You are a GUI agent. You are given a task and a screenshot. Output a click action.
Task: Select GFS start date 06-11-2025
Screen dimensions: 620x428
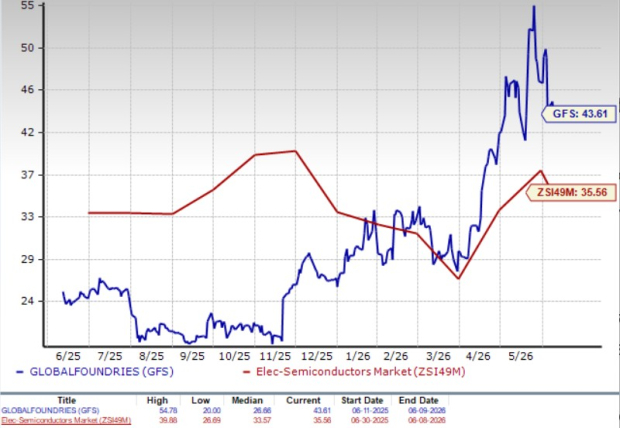coord(370,411)
